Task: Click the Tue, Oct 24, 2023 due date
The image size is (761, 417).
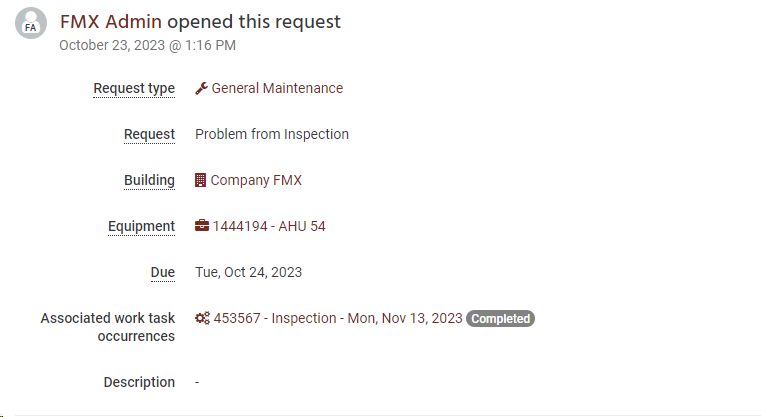Action: click(x=248, y=272)
